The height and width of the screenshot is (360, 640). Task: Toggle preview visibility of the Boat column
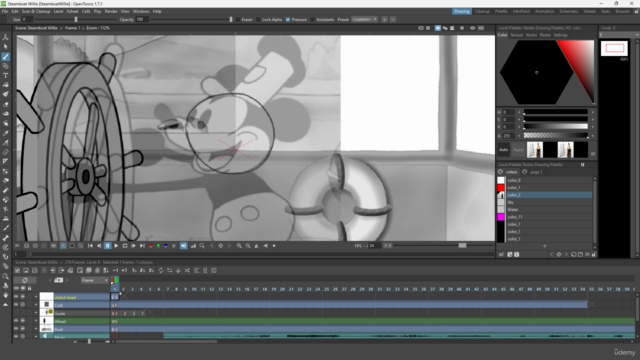point(16,329)
